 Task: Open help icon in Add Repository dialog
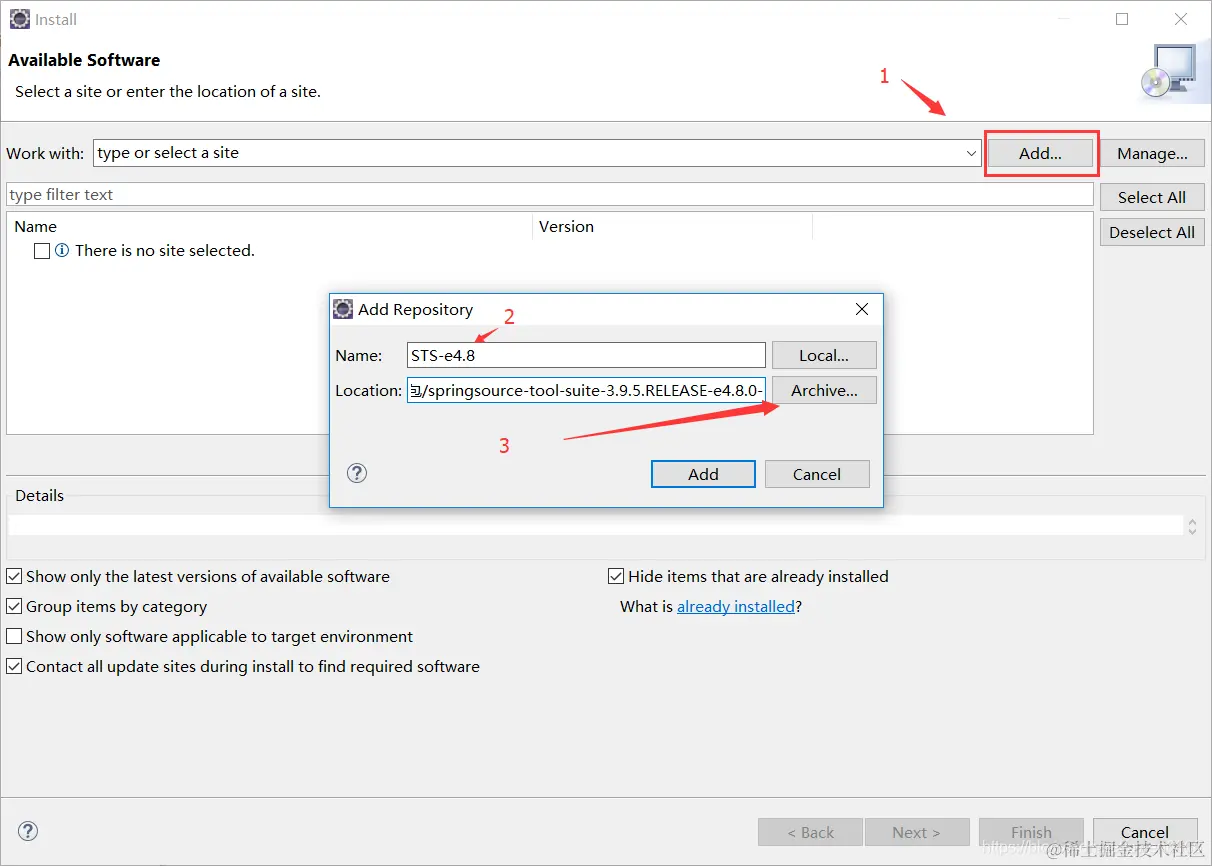point(357,473)
